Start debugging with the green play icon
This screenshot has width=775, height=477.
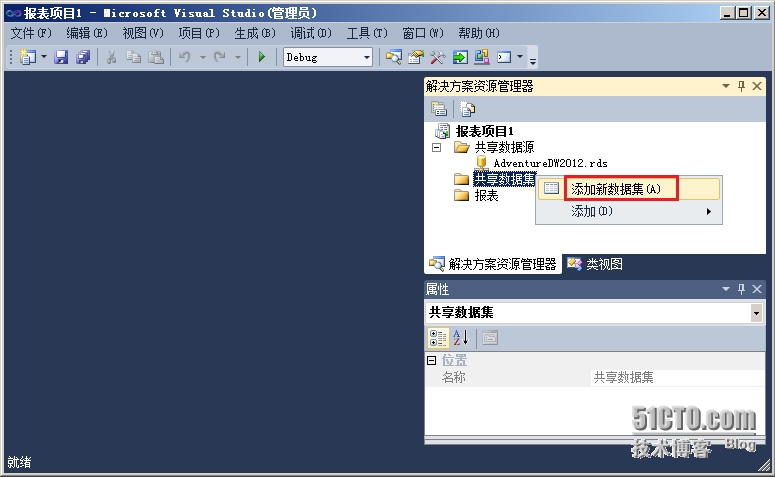coord(262,57)
